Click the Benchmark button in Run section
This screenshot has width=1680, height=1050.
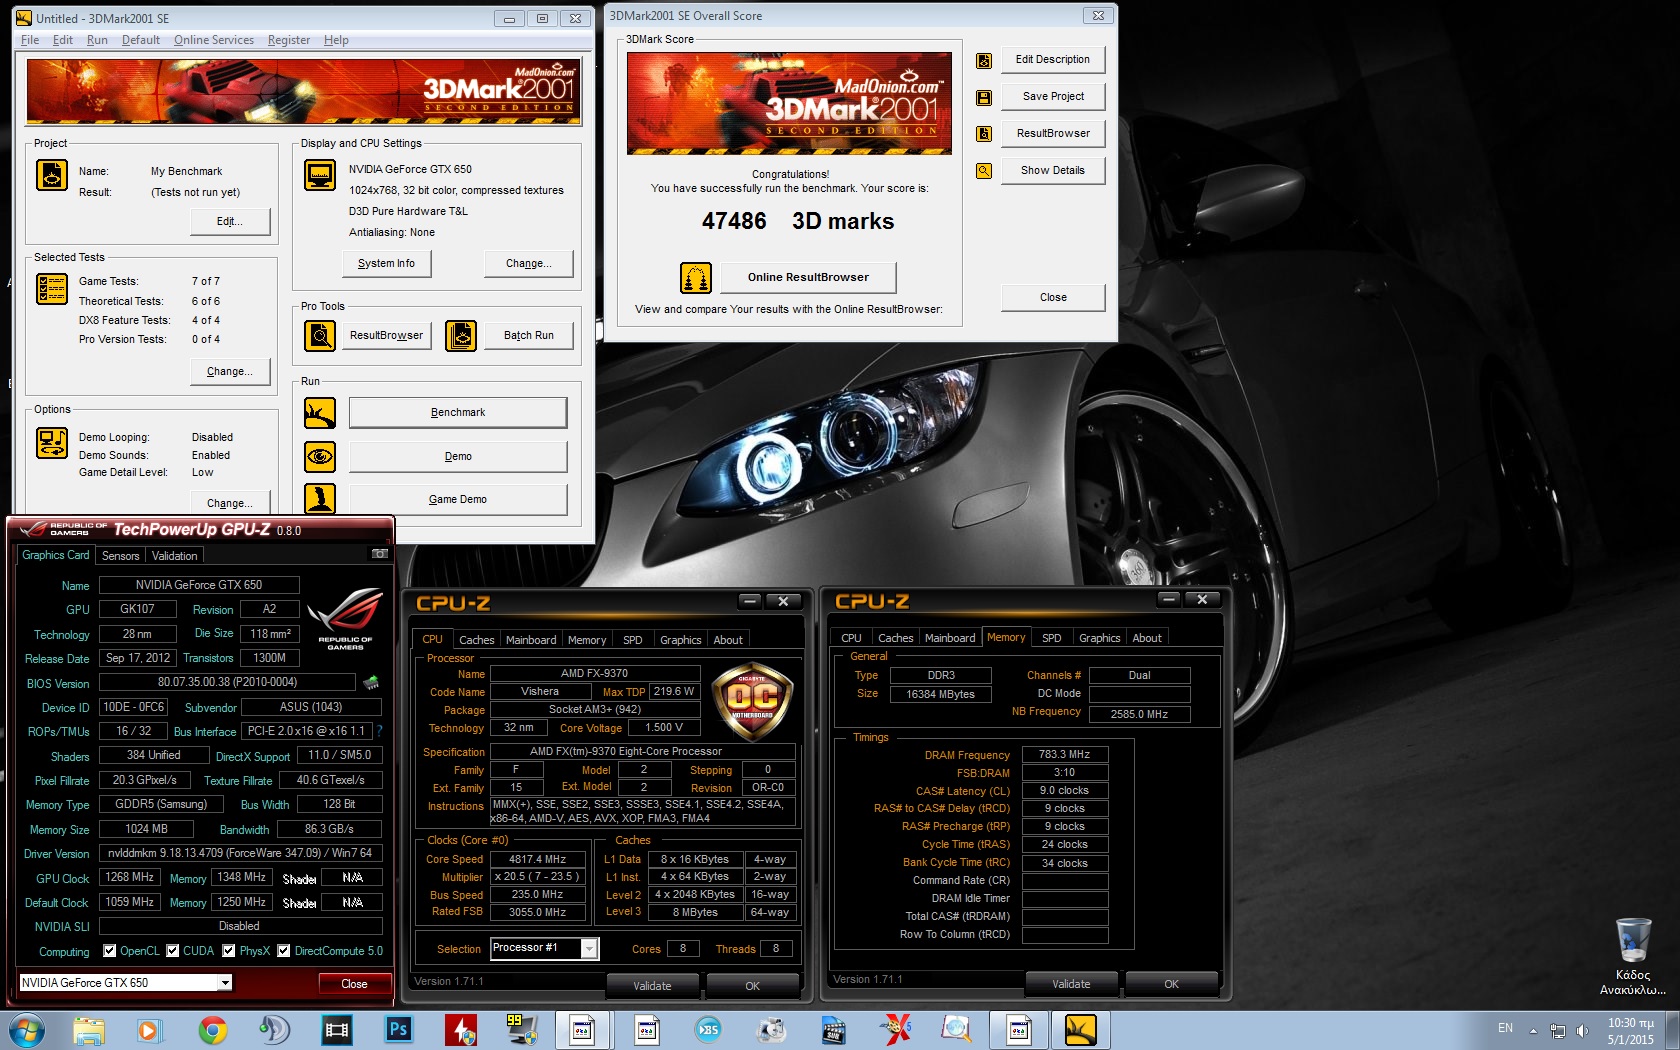click(458, 413)
